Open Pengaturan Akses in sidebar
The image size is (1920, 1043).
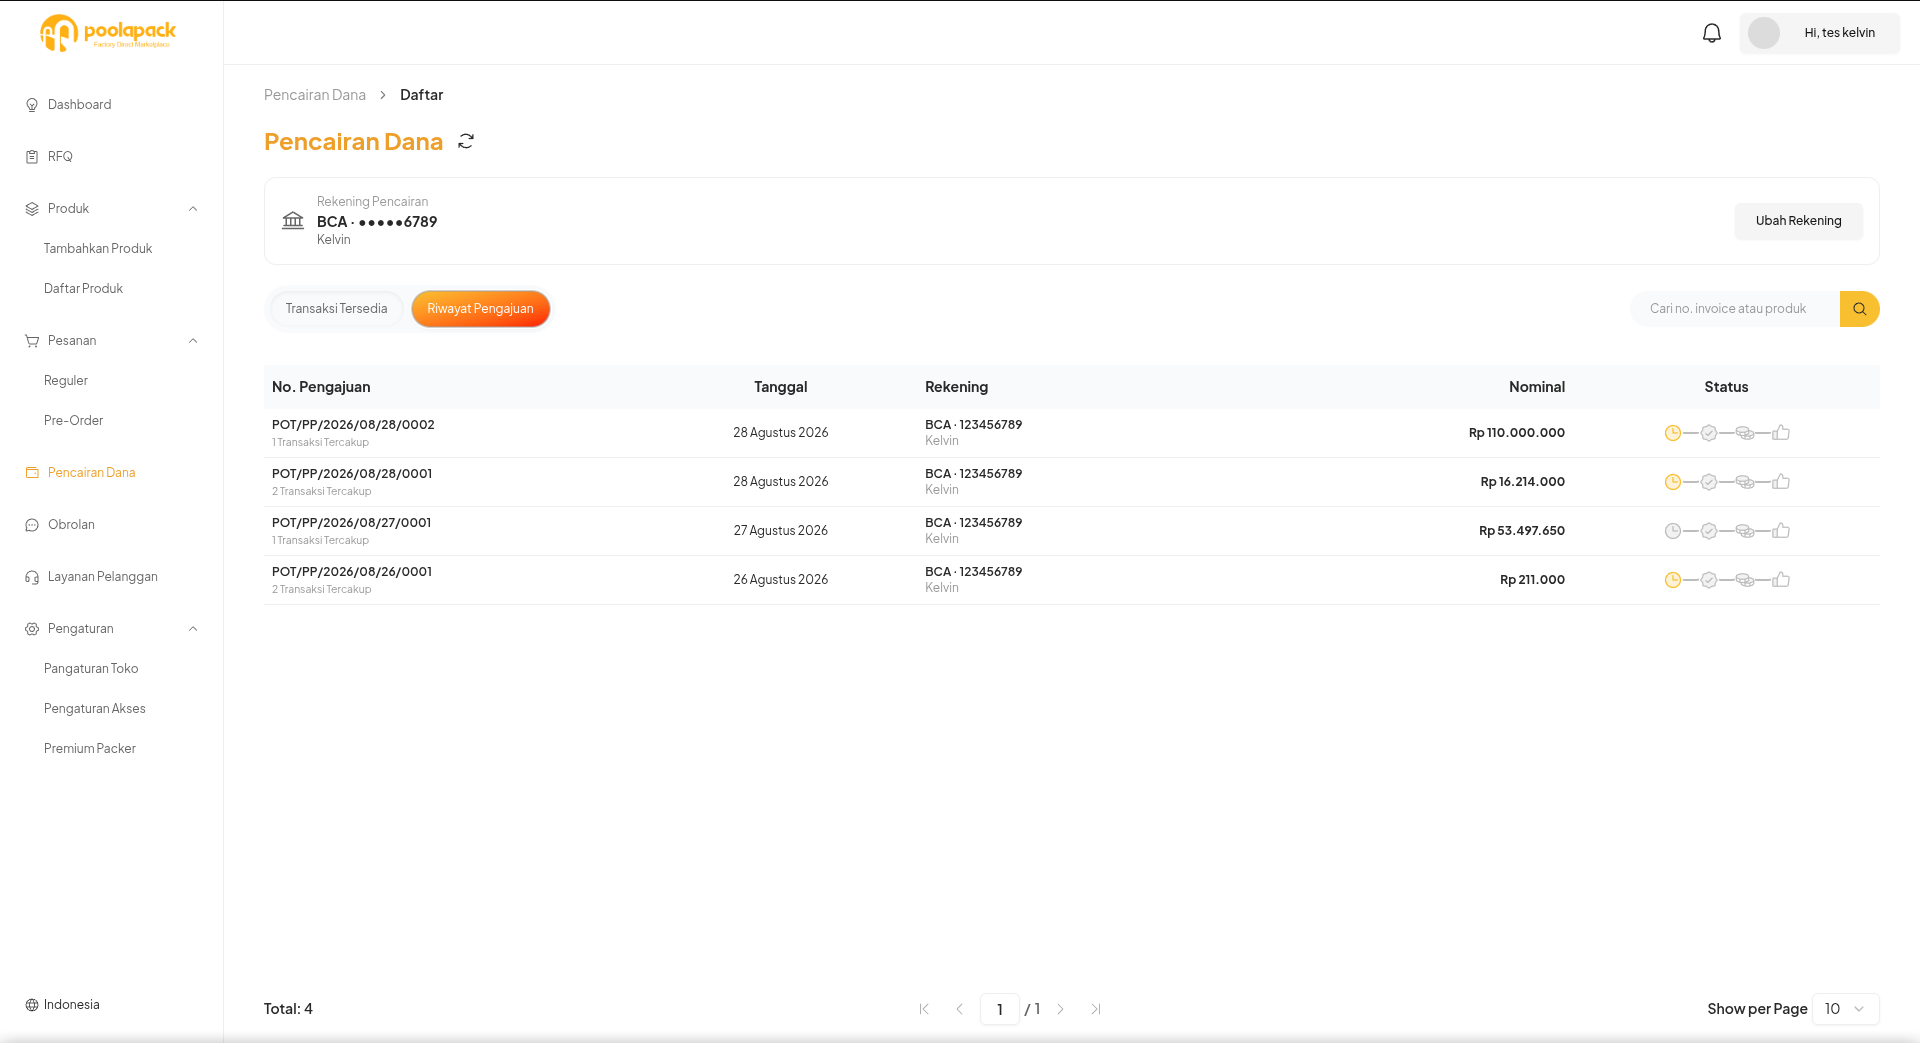point(95,709)
